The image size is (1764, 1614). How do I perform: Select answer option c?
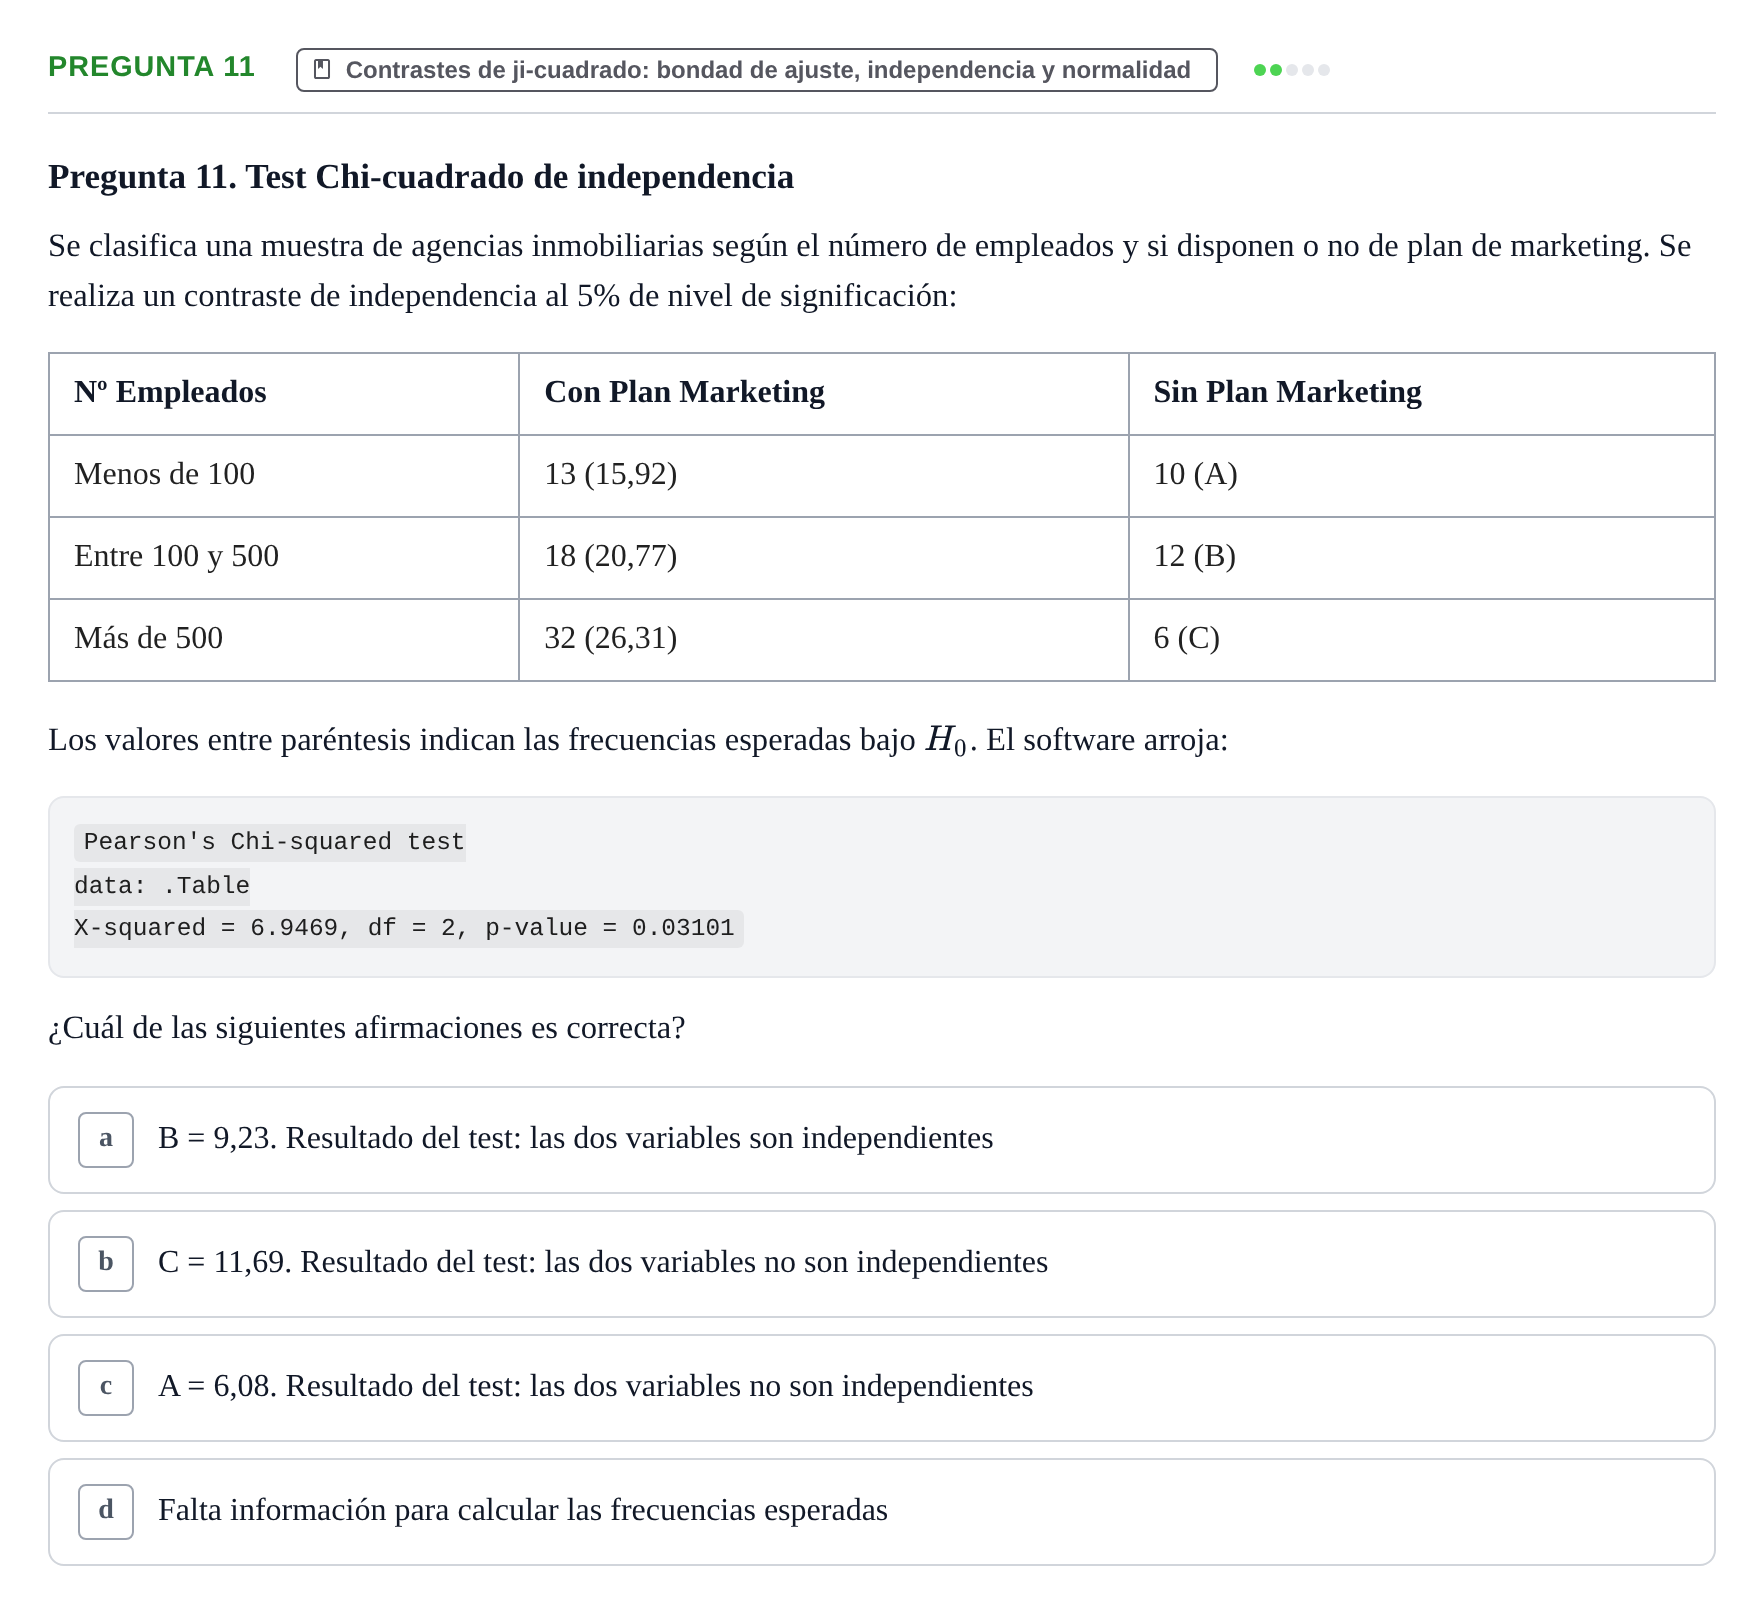point(881,1387)
